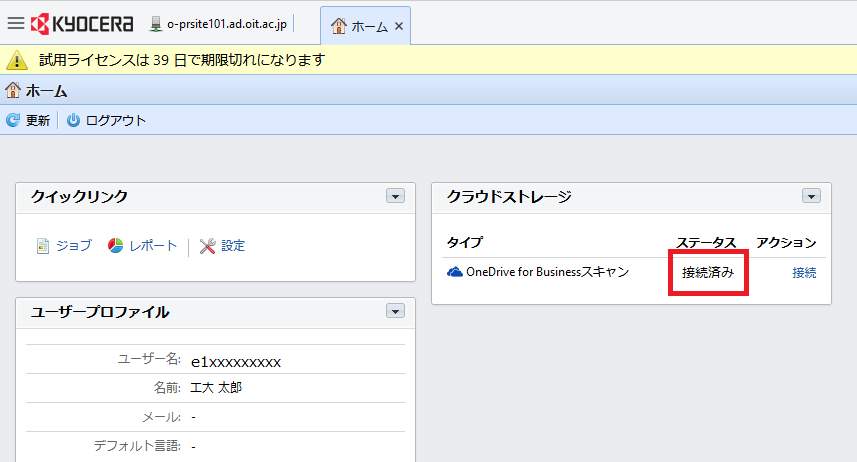Click the 接続 link under アクション

coord(804,272)
